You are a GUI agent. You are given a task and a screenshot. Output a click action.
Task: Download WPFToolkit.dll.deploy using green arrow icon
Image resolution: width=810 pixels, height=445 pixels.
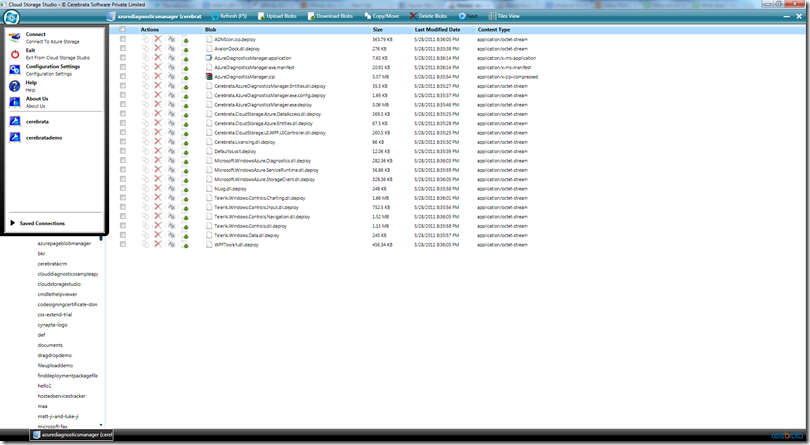coord(185,245)
